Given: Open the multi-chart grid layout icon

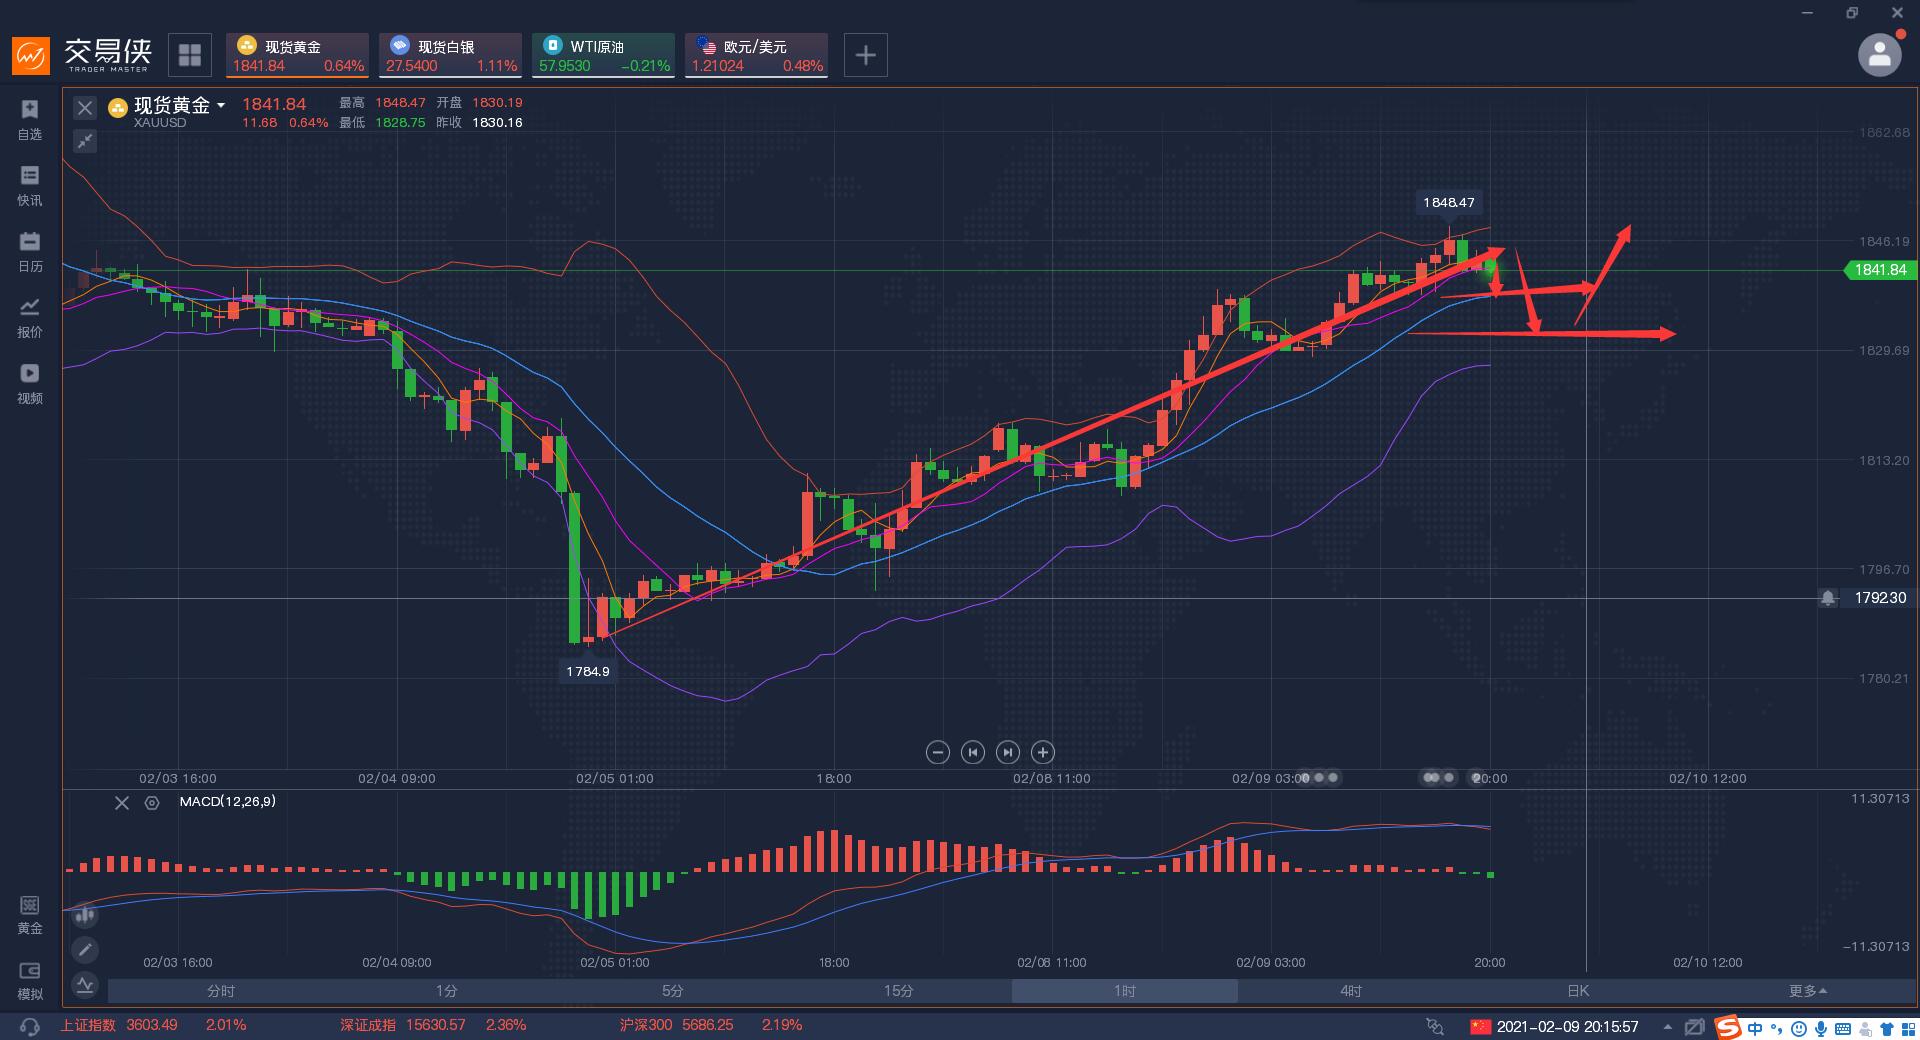Looking at the screenshot, I should point(190,55).
